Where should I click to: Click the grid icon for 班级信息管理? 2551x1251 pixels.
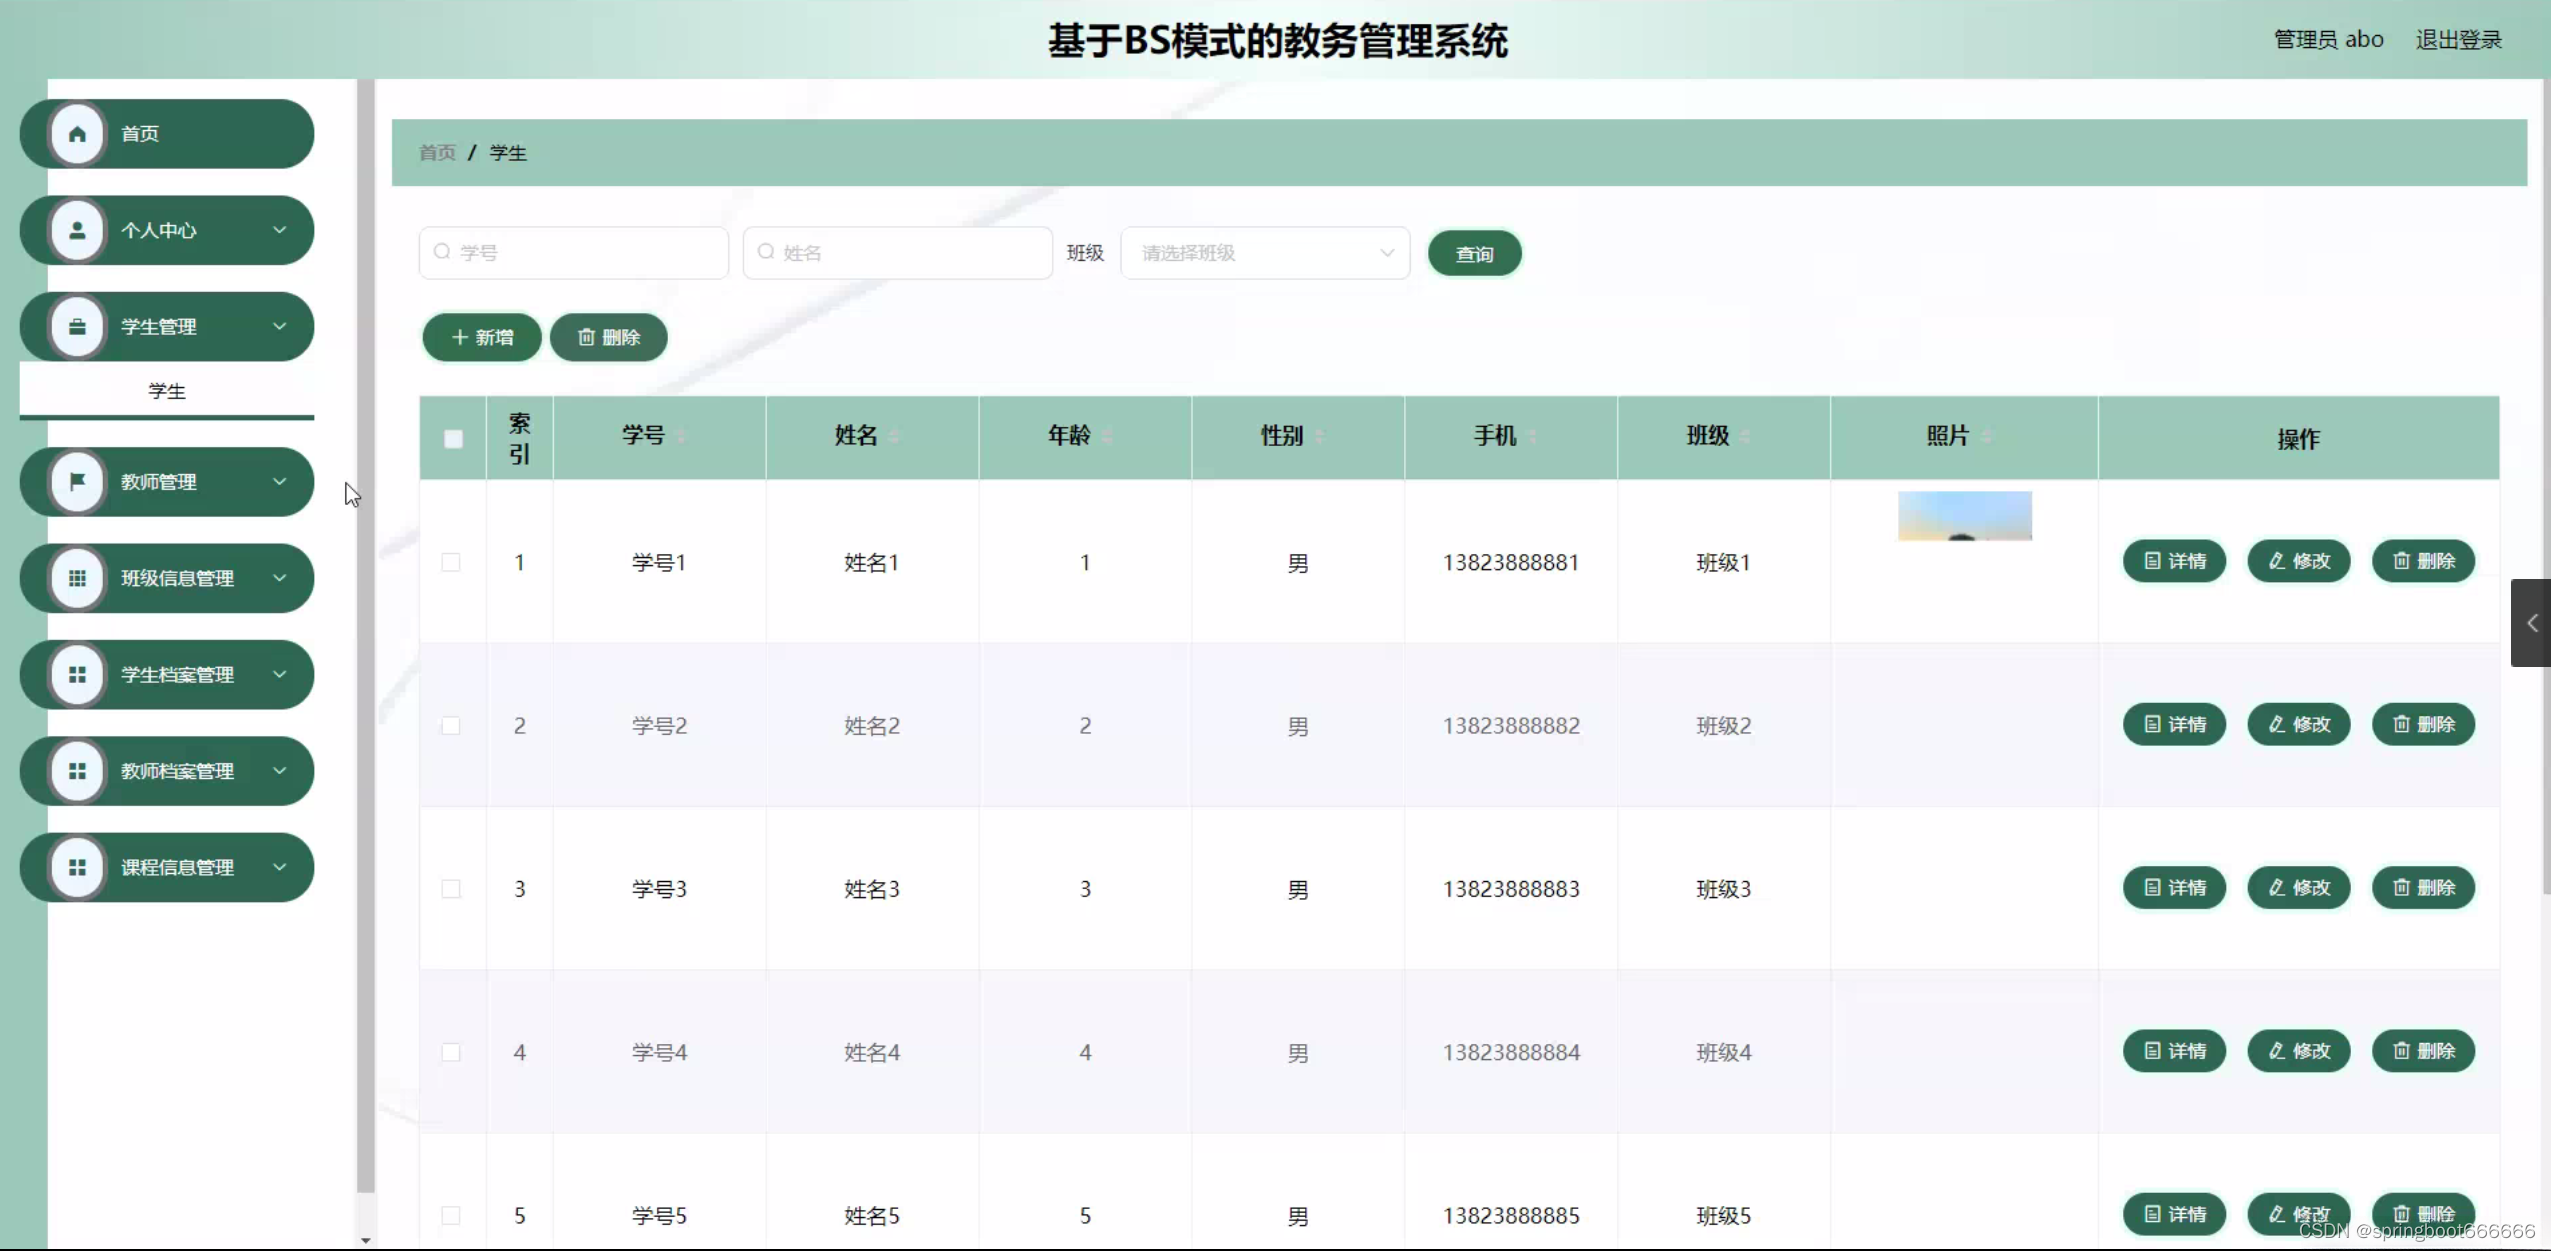(x=77, y=578)
